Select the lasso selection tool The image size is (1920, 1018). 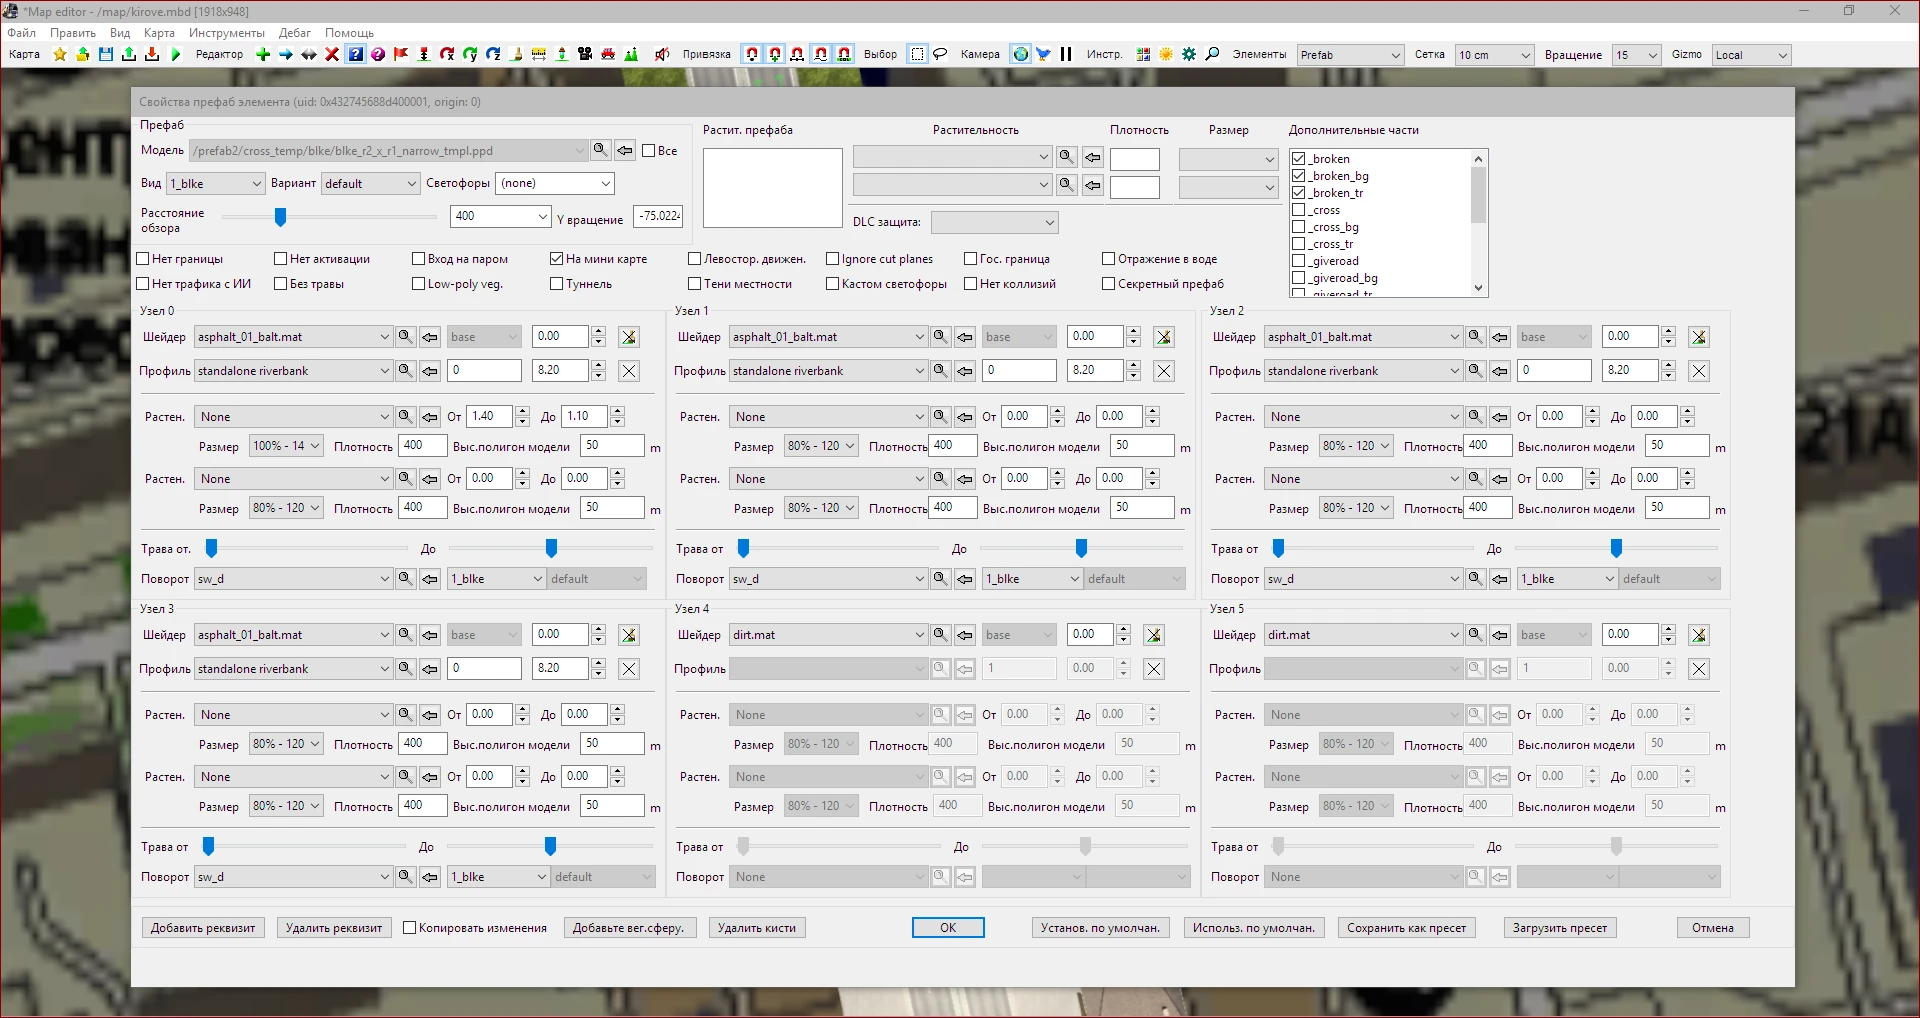(940, 54)
